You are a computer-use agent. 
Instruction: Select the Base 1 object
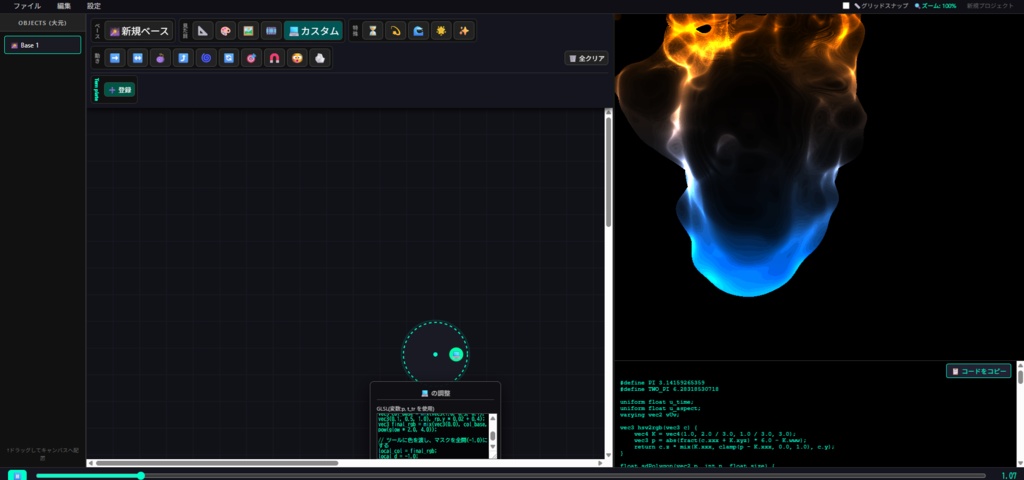click(42, 45)
